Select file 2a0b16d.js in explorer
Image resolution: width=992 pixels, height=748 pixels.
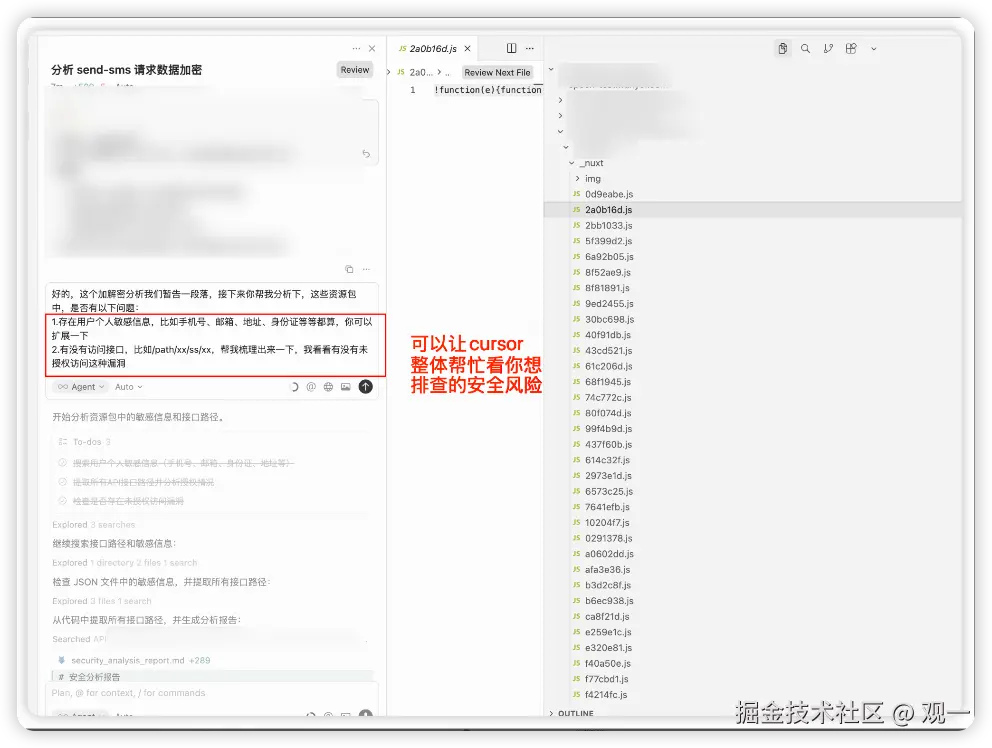pyautogui.click(x=608, y=209)
